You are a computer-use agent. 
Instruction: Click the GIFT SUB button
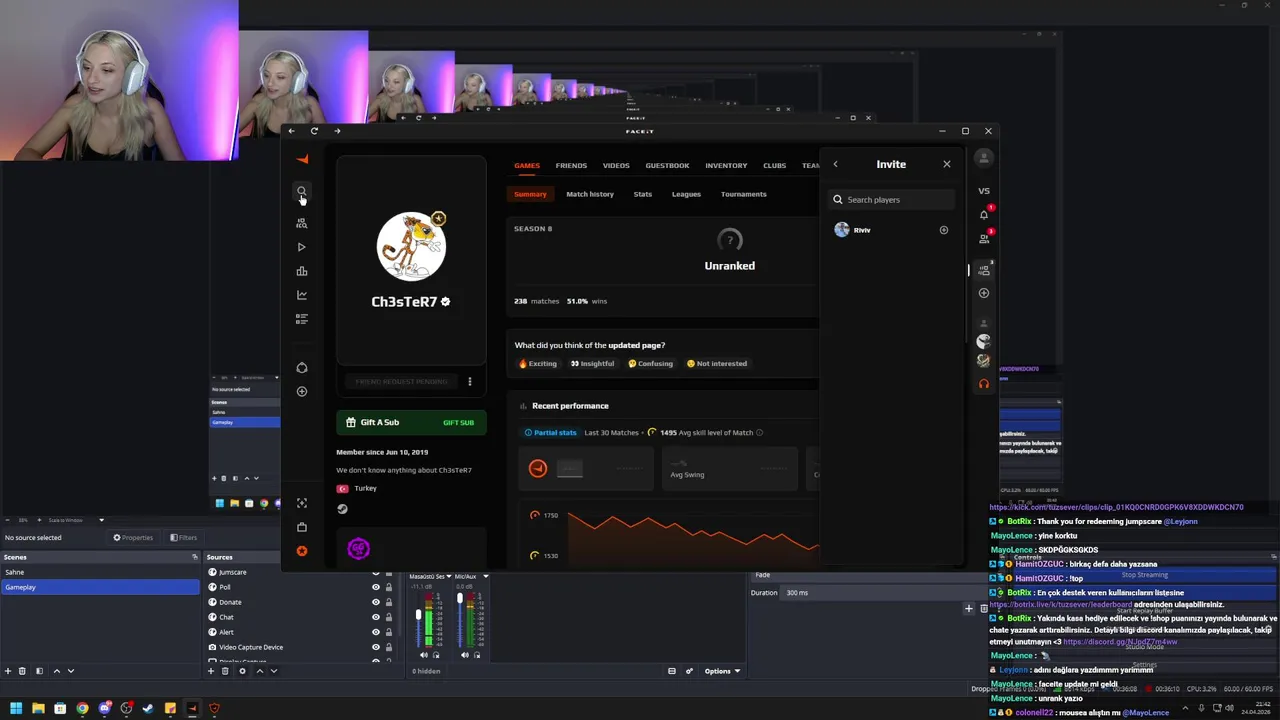pos(458,423)
